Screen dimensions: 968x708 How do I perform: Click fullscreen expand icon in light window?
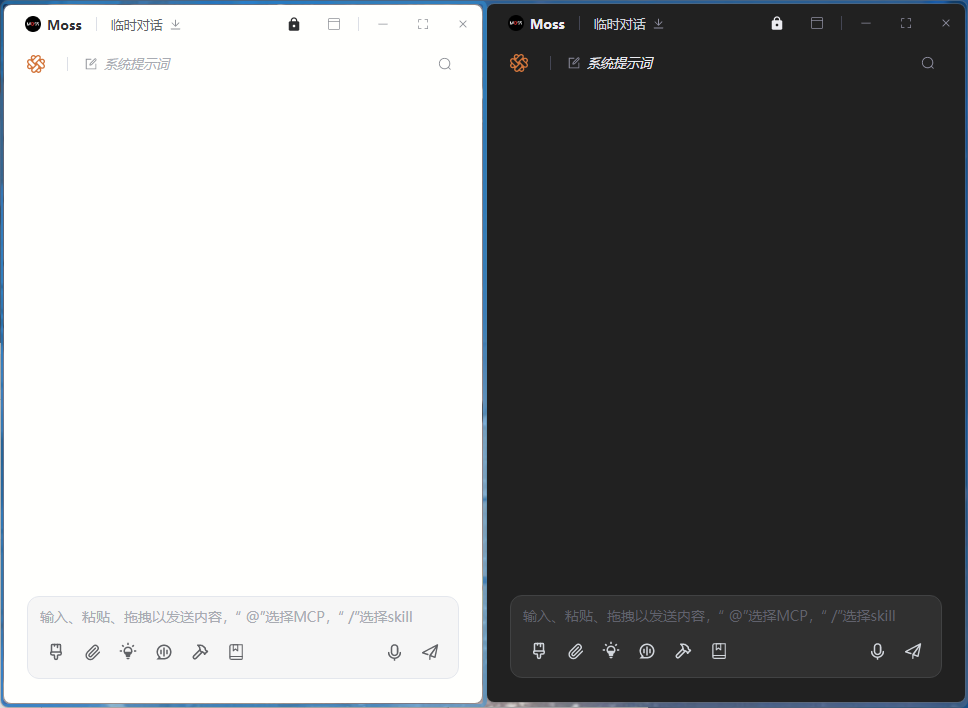tap(423, 24)
